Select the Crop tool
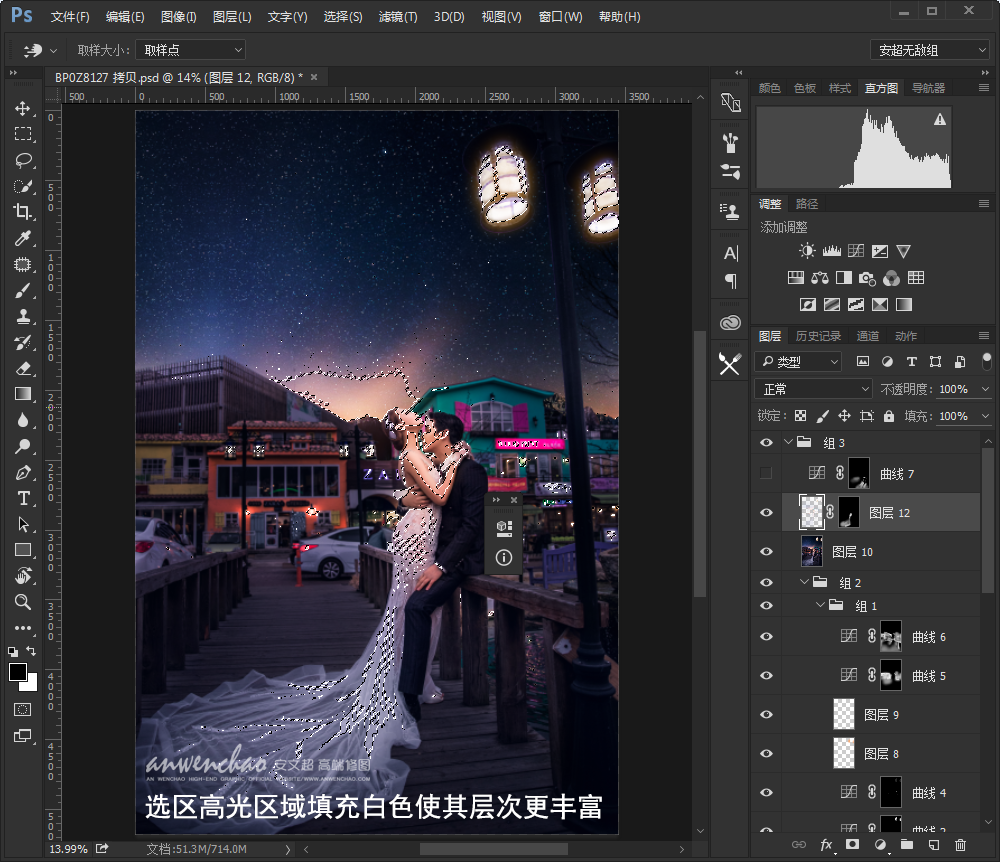1000x862 pixels. (x=23, y=212)
